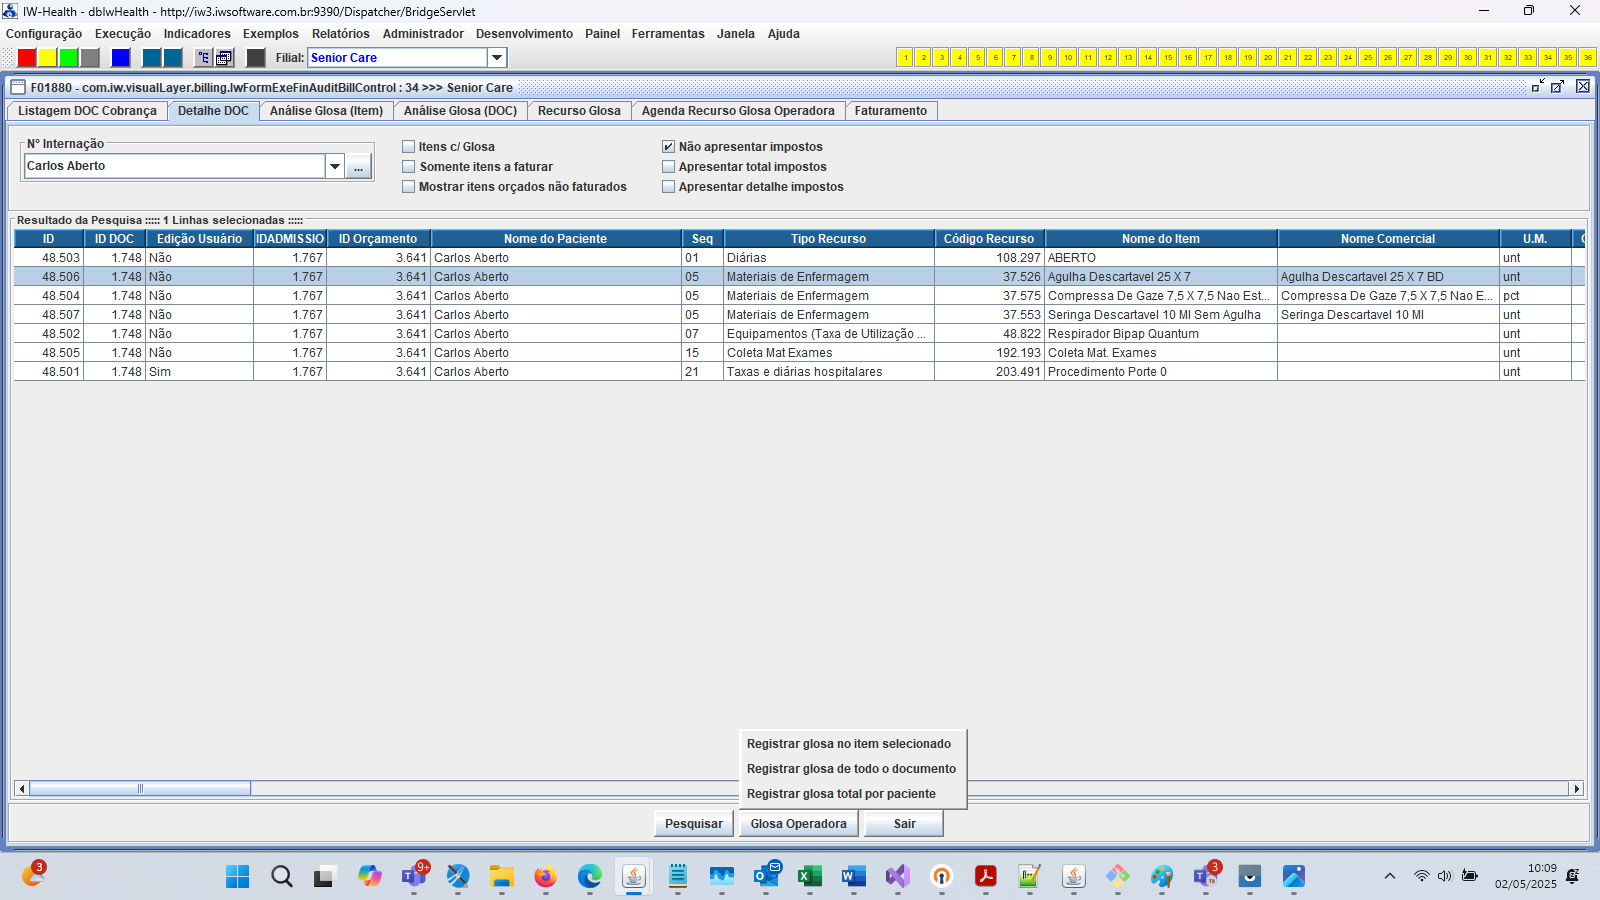Enable the 'Itens c/ Glosa' checkbox
1600x900 pixels.
click(409, 147)
